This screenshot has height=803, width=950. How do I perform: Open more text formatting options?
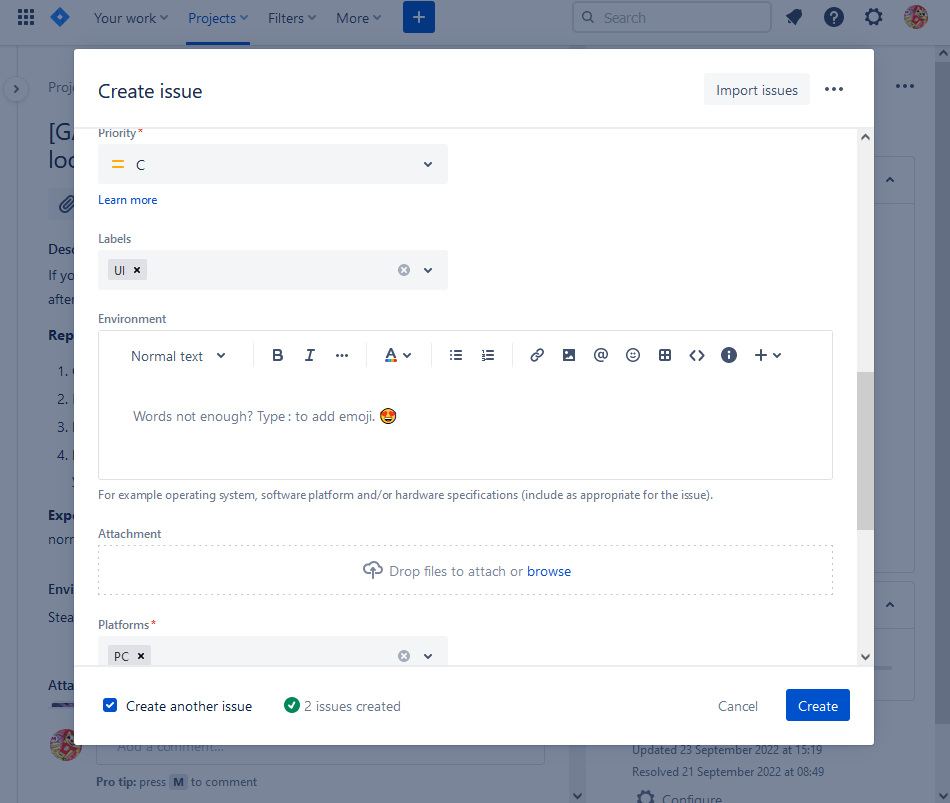click(342, 356)
